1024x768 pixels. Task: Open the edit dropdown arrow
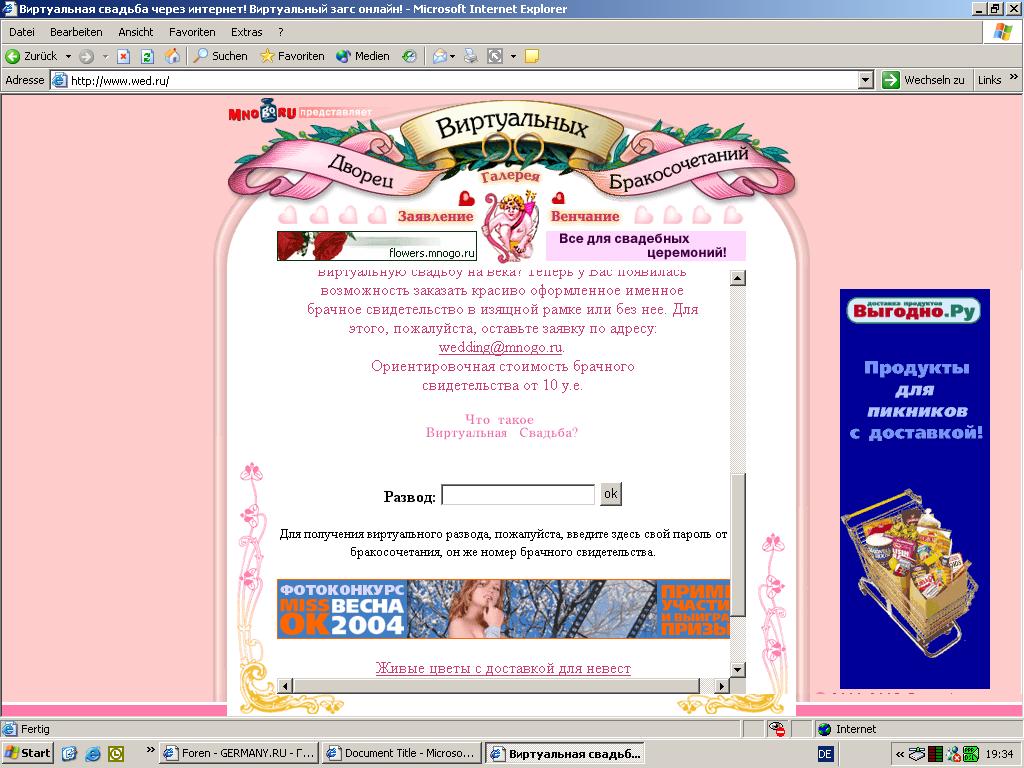[x=513, y=56]
